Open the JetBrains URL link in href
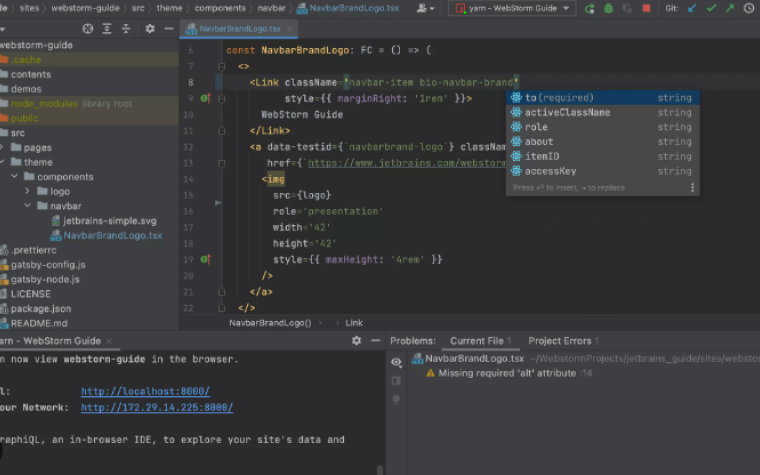The width and height of the screenshot is (760, 475). [x=406, y=163]
